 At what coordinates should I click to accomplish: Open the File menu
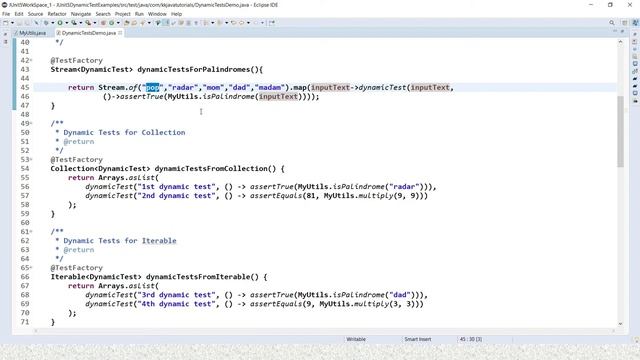(x=6, y=14)
